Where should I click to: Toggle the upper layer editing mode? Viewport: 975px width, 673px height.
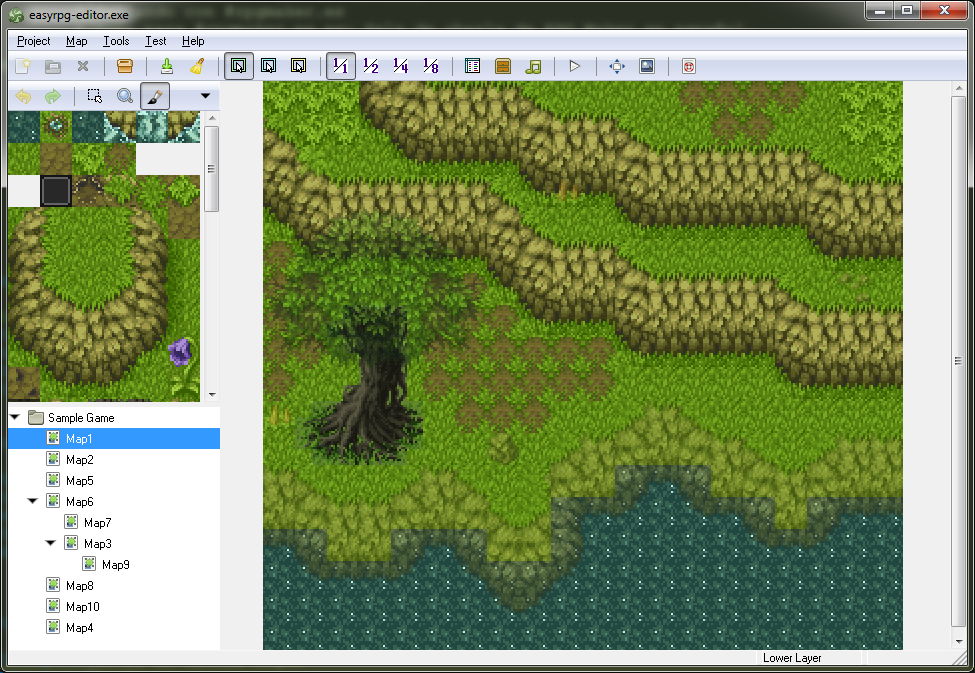[268, 66]
